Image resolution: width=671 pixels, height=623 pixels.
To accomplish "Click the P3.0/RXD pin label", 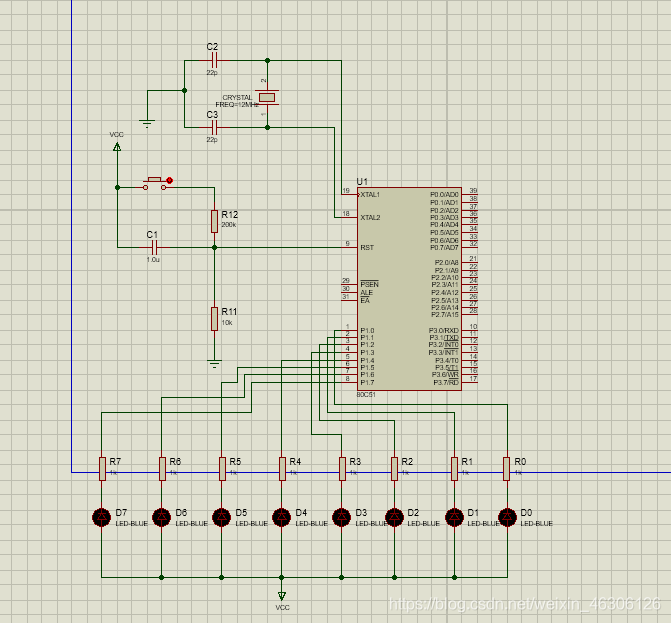I will click(x=444, y=331).
